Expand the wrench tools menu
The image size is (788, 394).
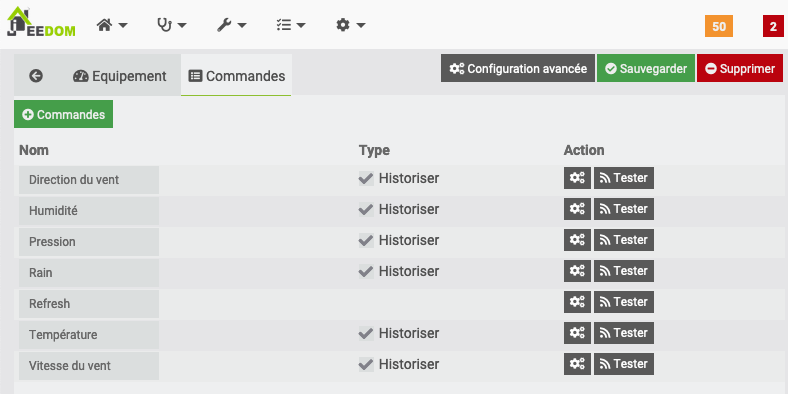tap(231, 25)
